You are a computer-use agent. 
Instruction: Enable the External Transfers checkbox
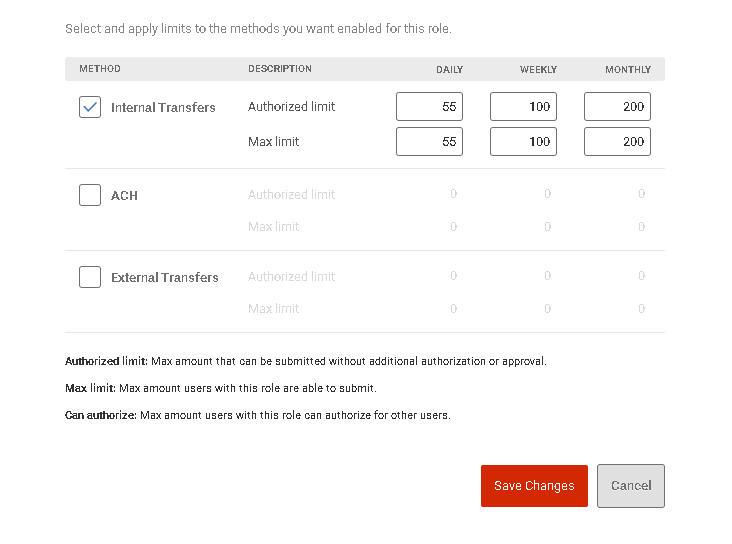pyautogui.click(x=90, y=277)
